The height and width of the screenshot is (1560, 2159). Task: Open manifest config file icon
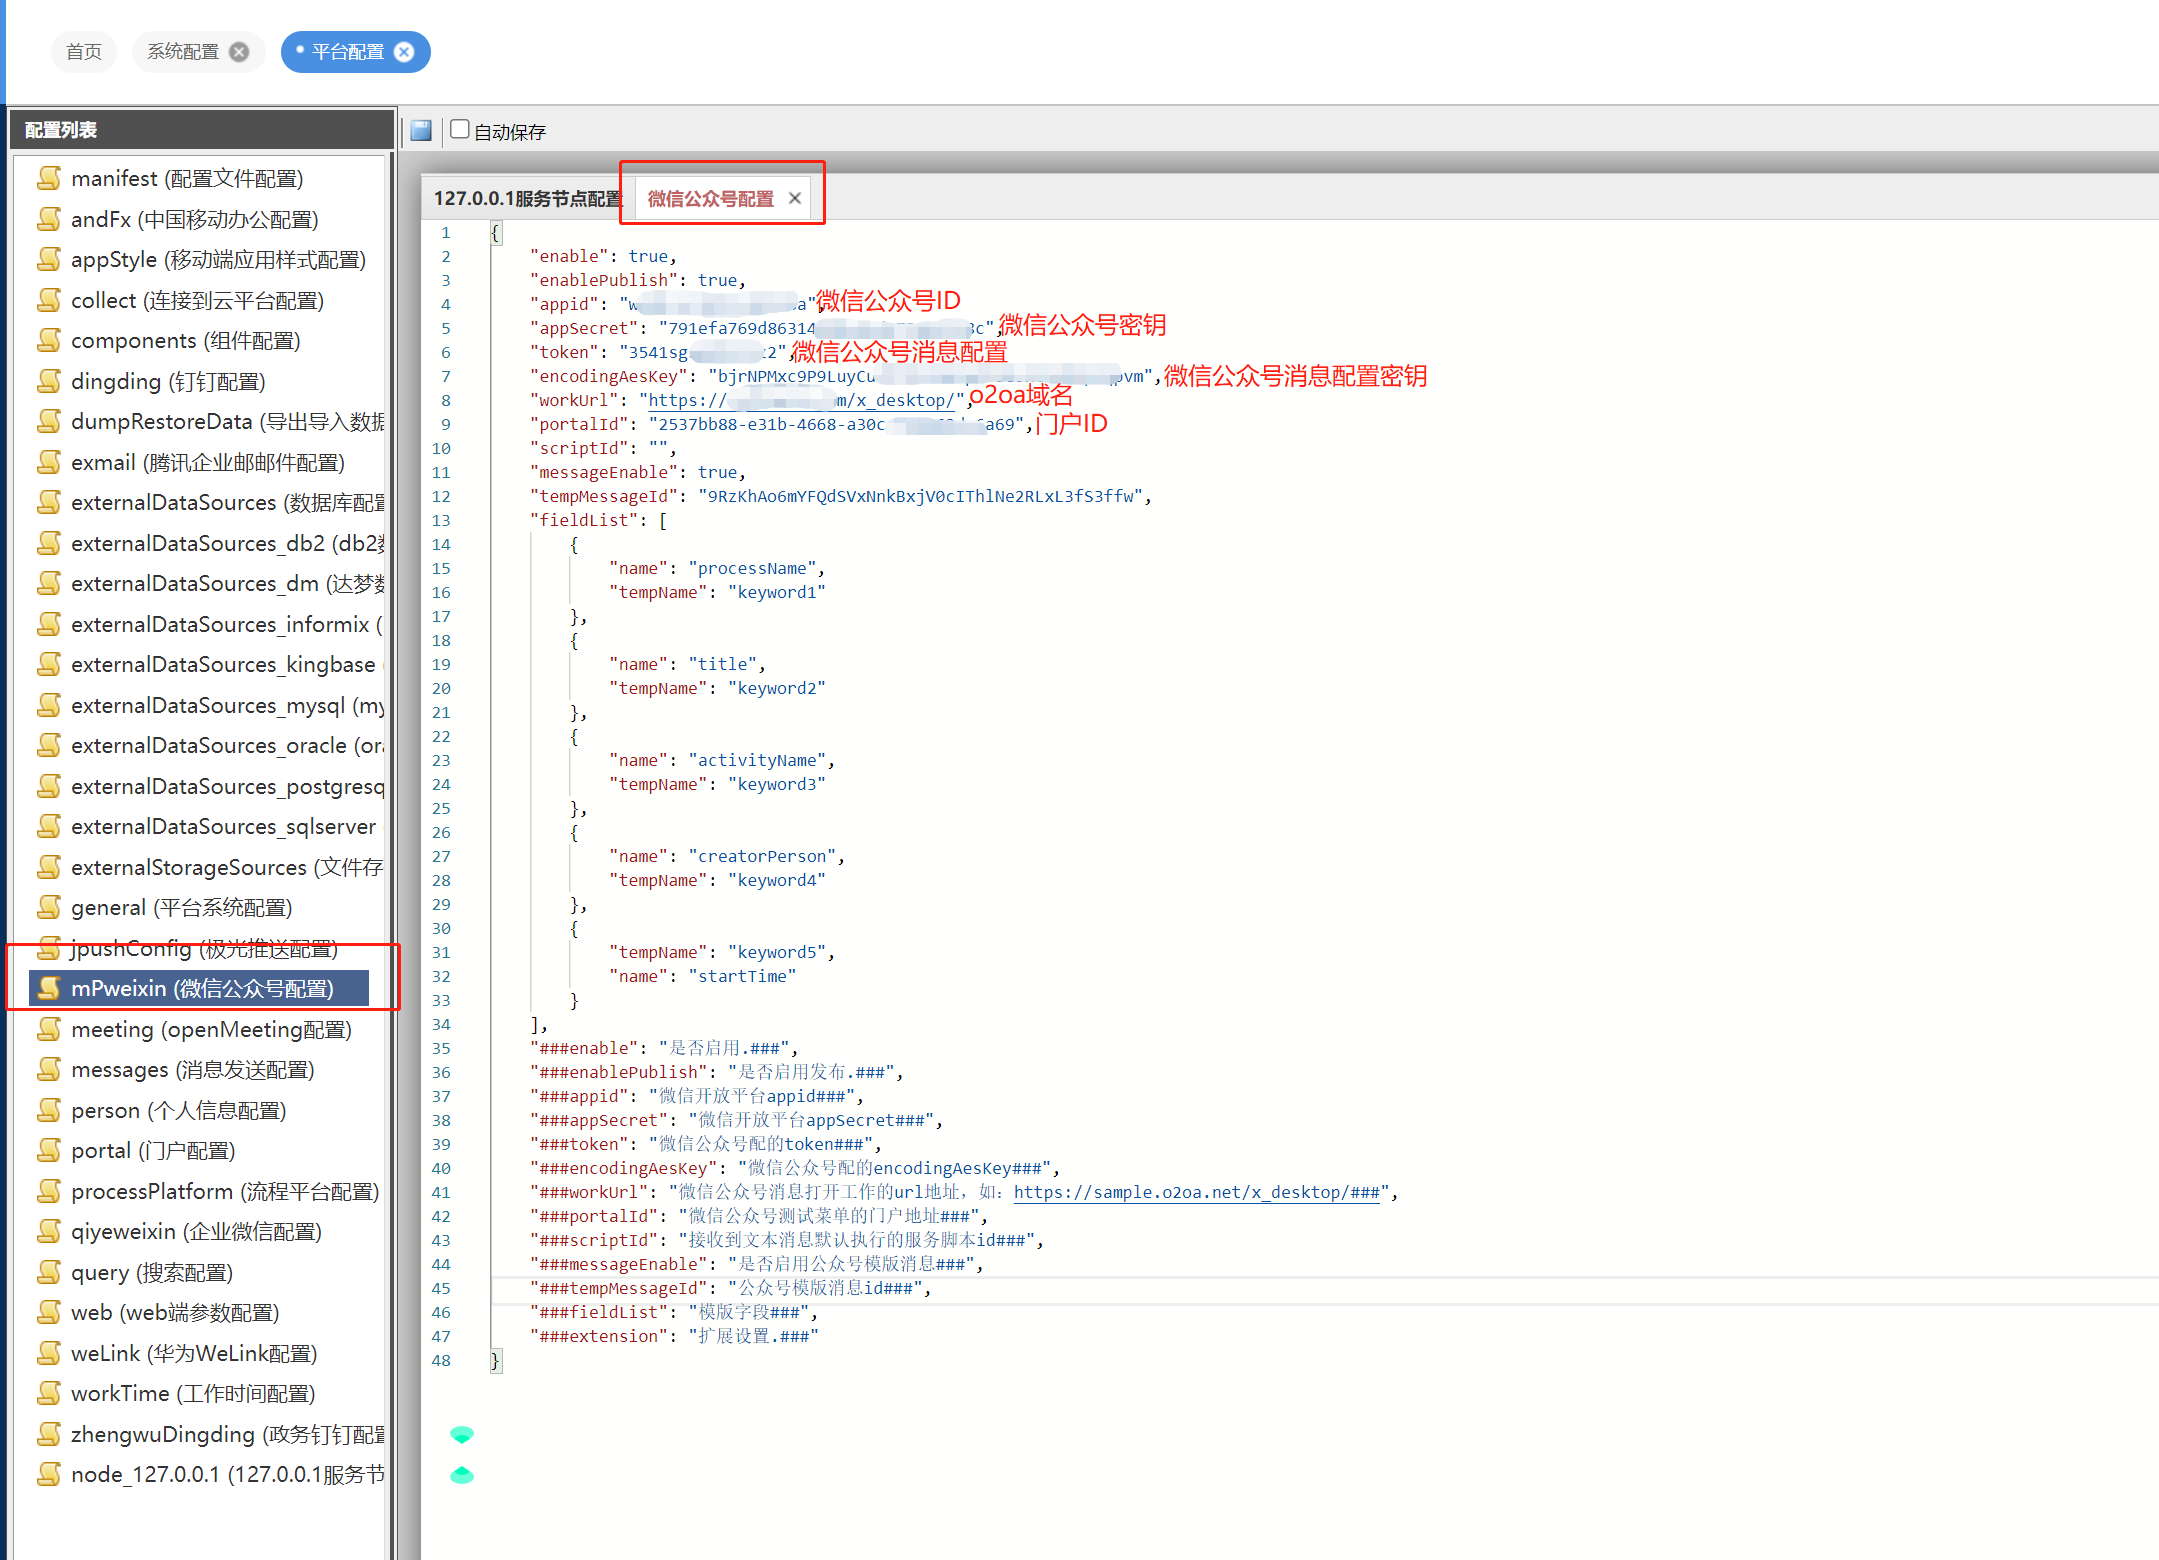pyautogui.click(x=49, y=178)
